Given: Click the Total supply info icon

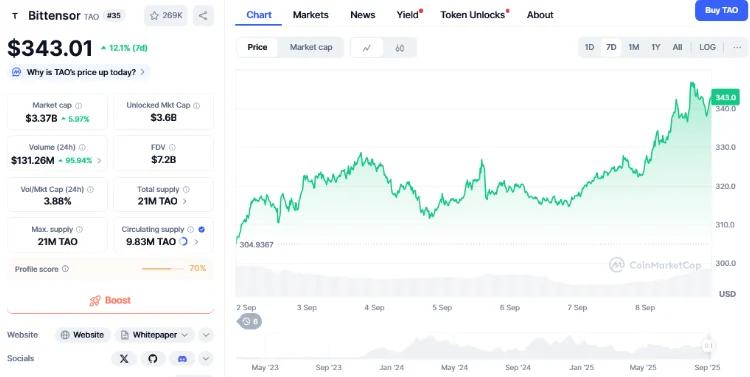Looking at the screenshot, I should 187,190.
